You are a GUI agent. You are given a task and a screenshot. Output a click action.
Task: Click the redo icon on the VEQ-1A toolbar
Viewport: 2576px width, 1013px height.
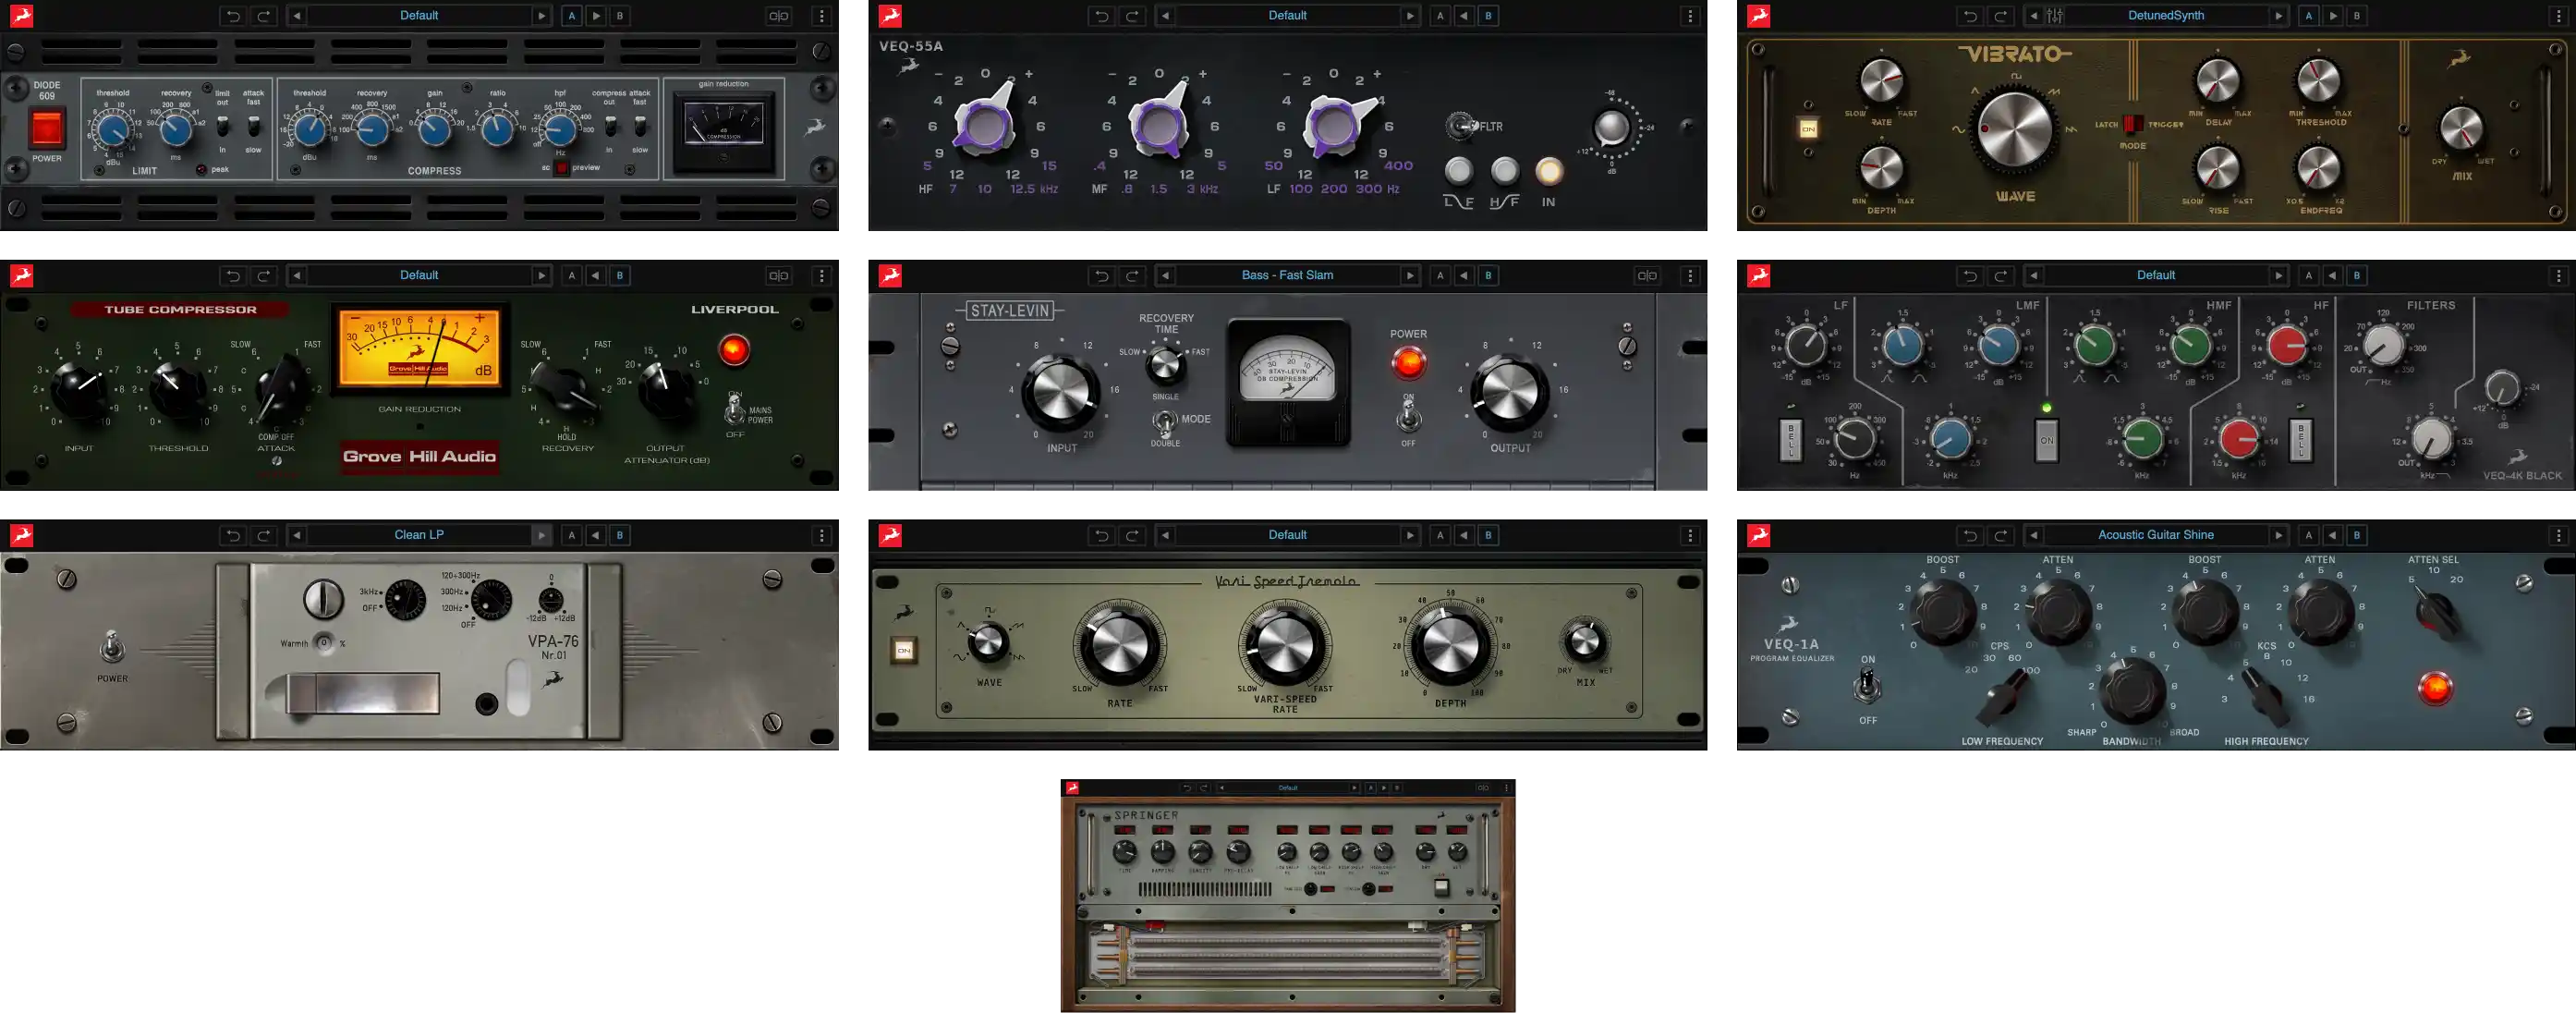(2000, 534)
